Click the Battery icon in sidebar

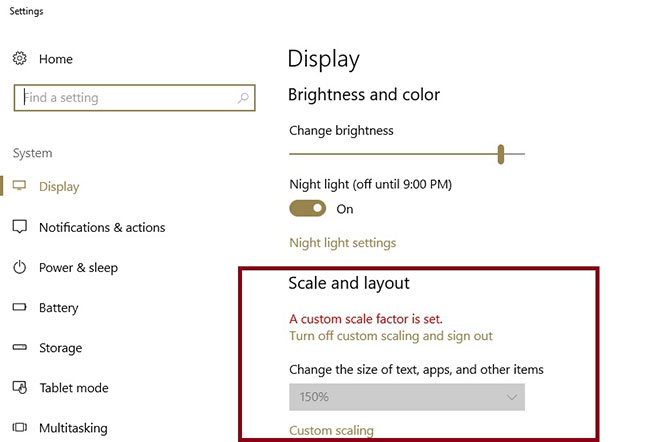(x=19, y=307)
